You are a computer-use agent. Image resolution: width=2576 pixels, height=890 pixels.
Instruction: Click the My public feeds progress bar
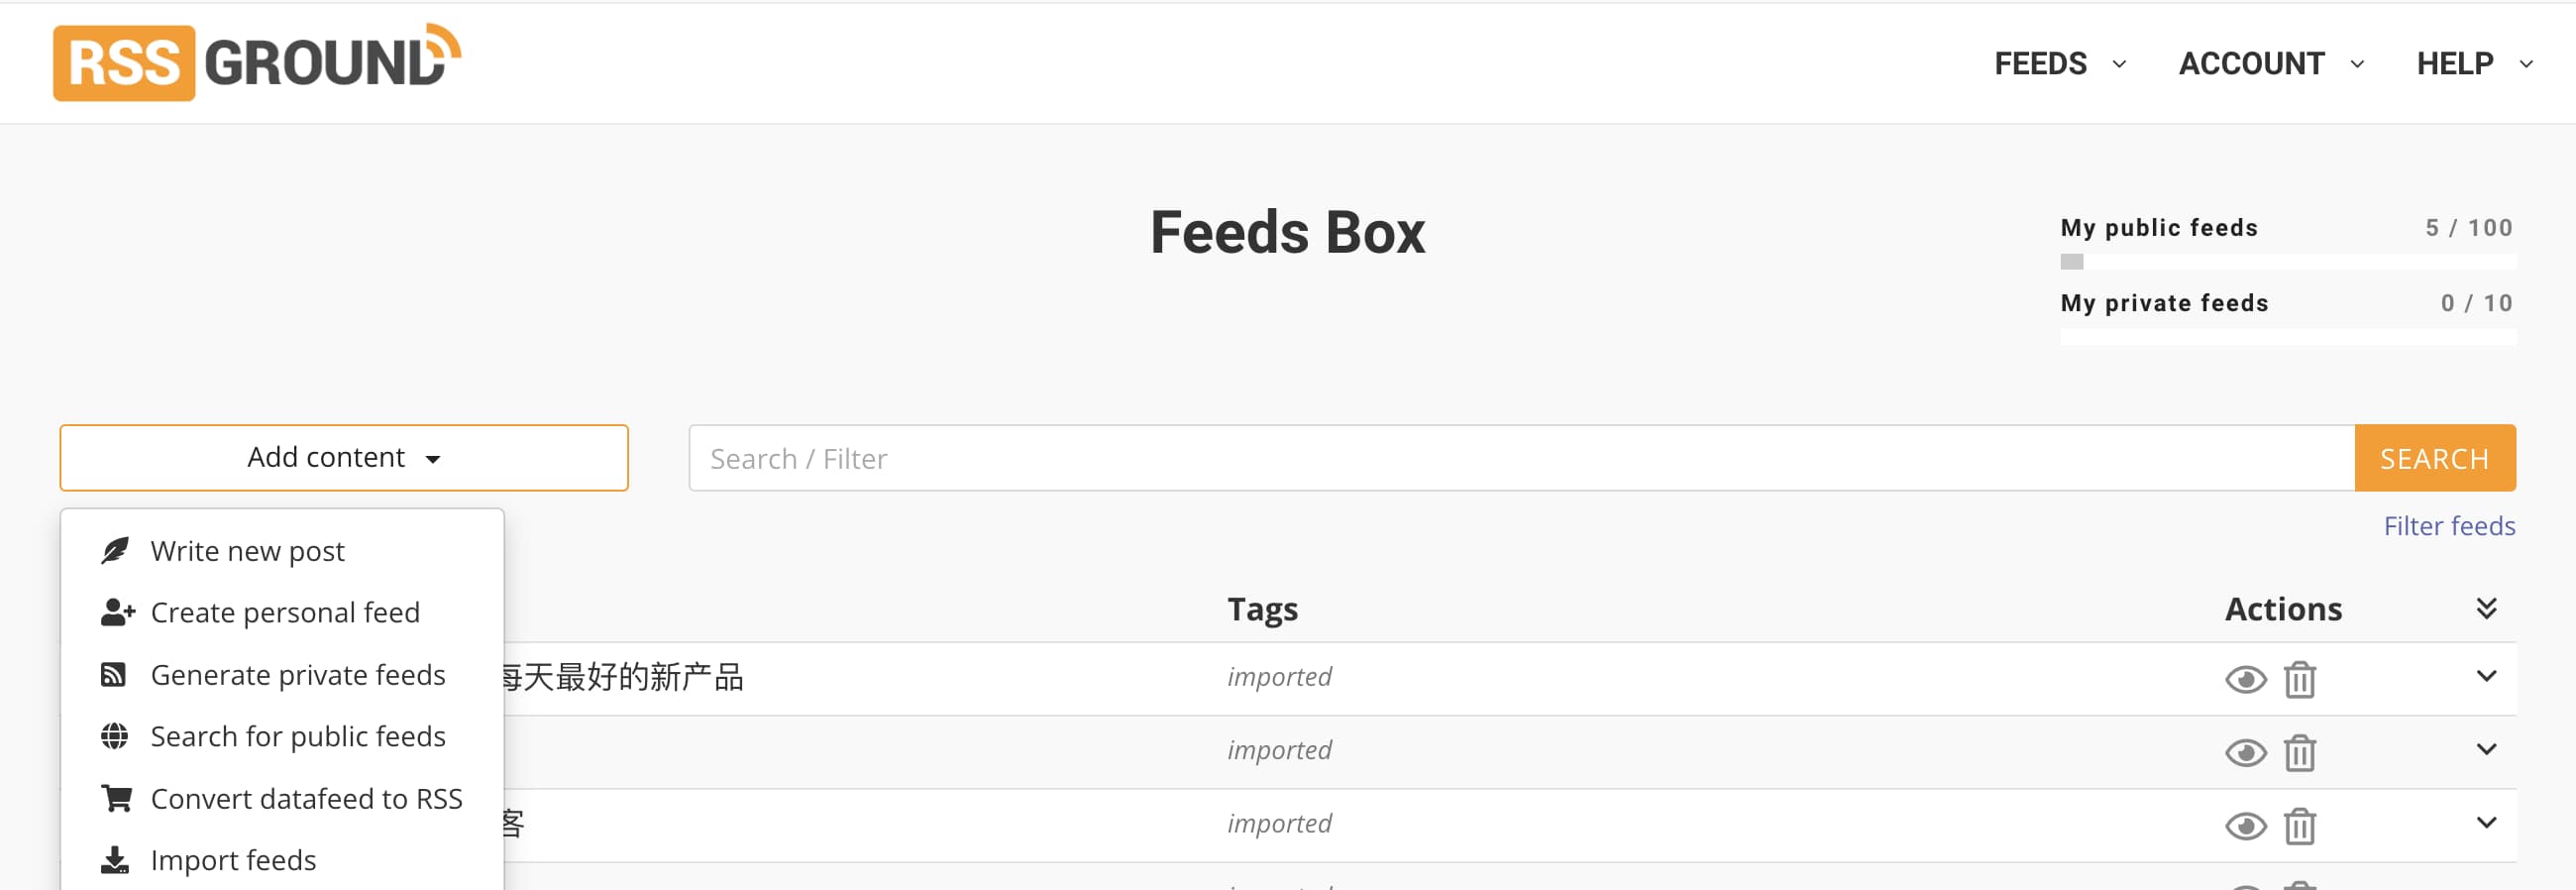[x=2287, y=262]
